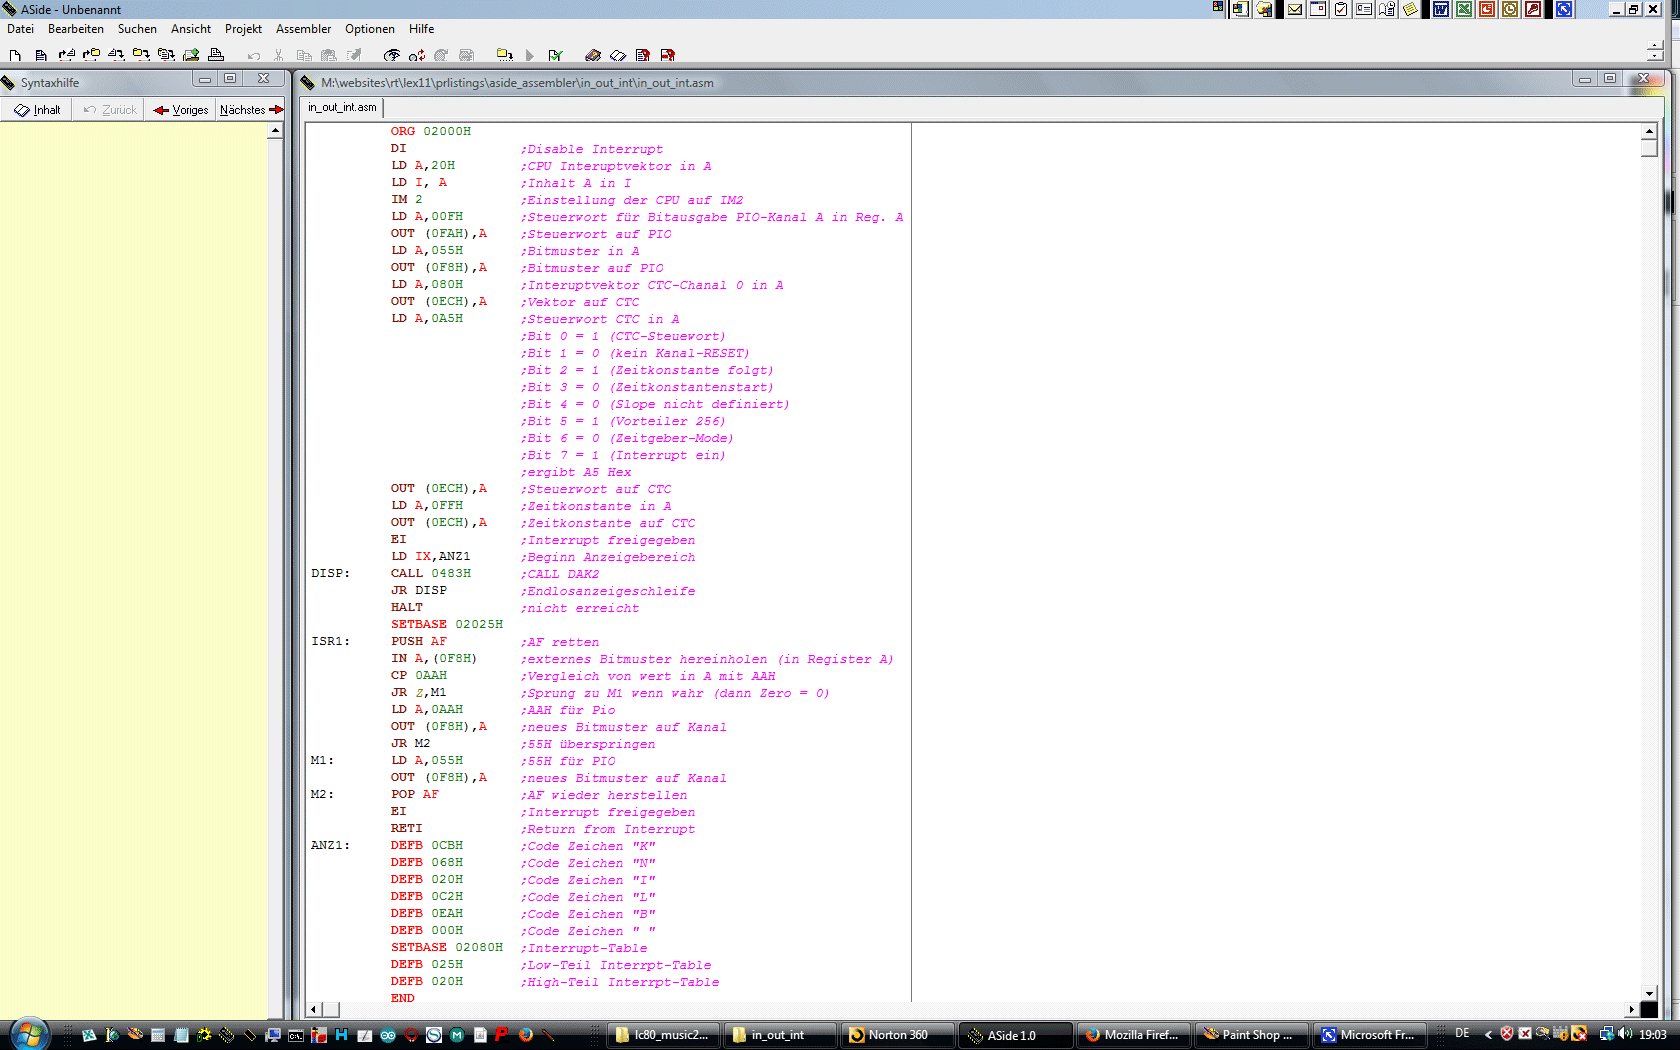
Task: Click the new appointment calendar icon
Action: [1318, 9]
